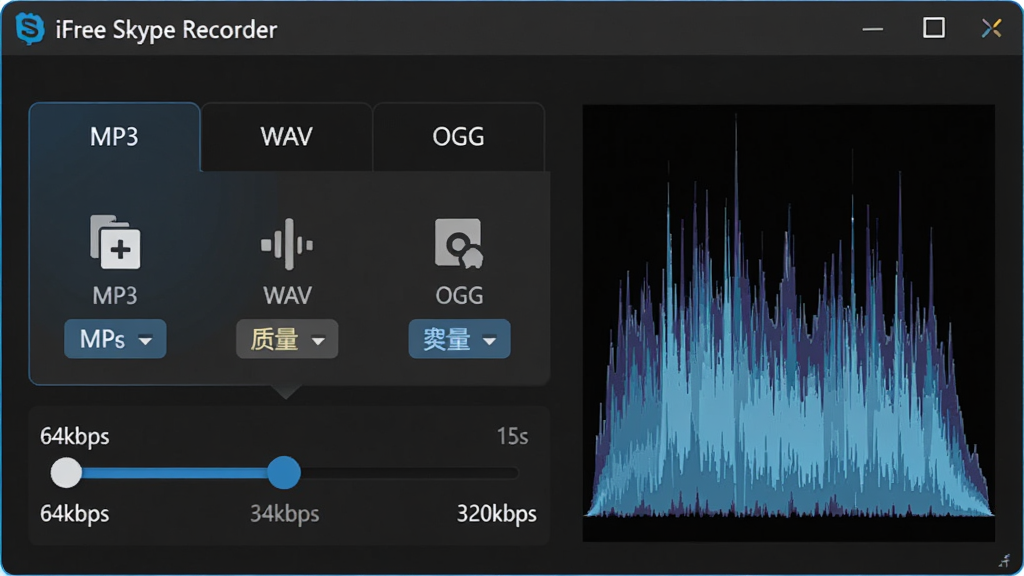The image size is (1024, 576).
Task: Click the 320kbps maximum label
Action: click(496, 514)
